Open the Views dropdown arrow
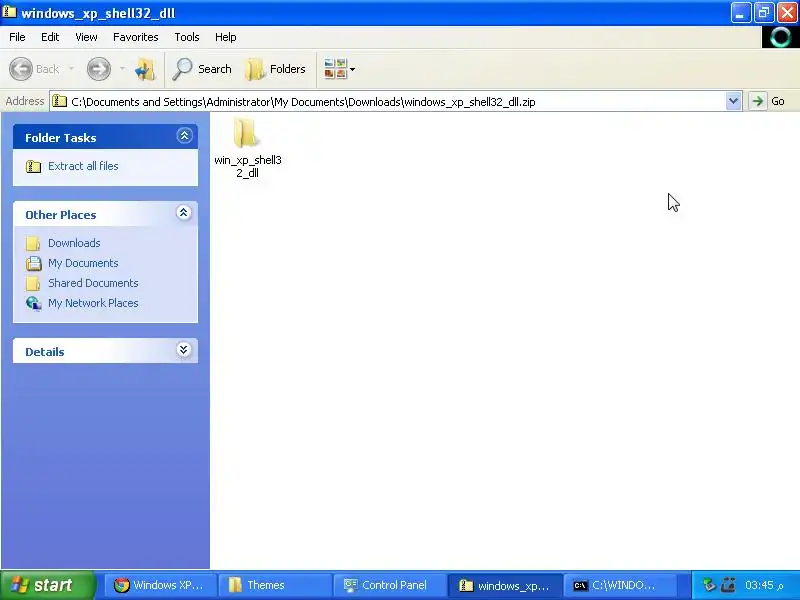The image size is (800, 600). coord(353,69)
